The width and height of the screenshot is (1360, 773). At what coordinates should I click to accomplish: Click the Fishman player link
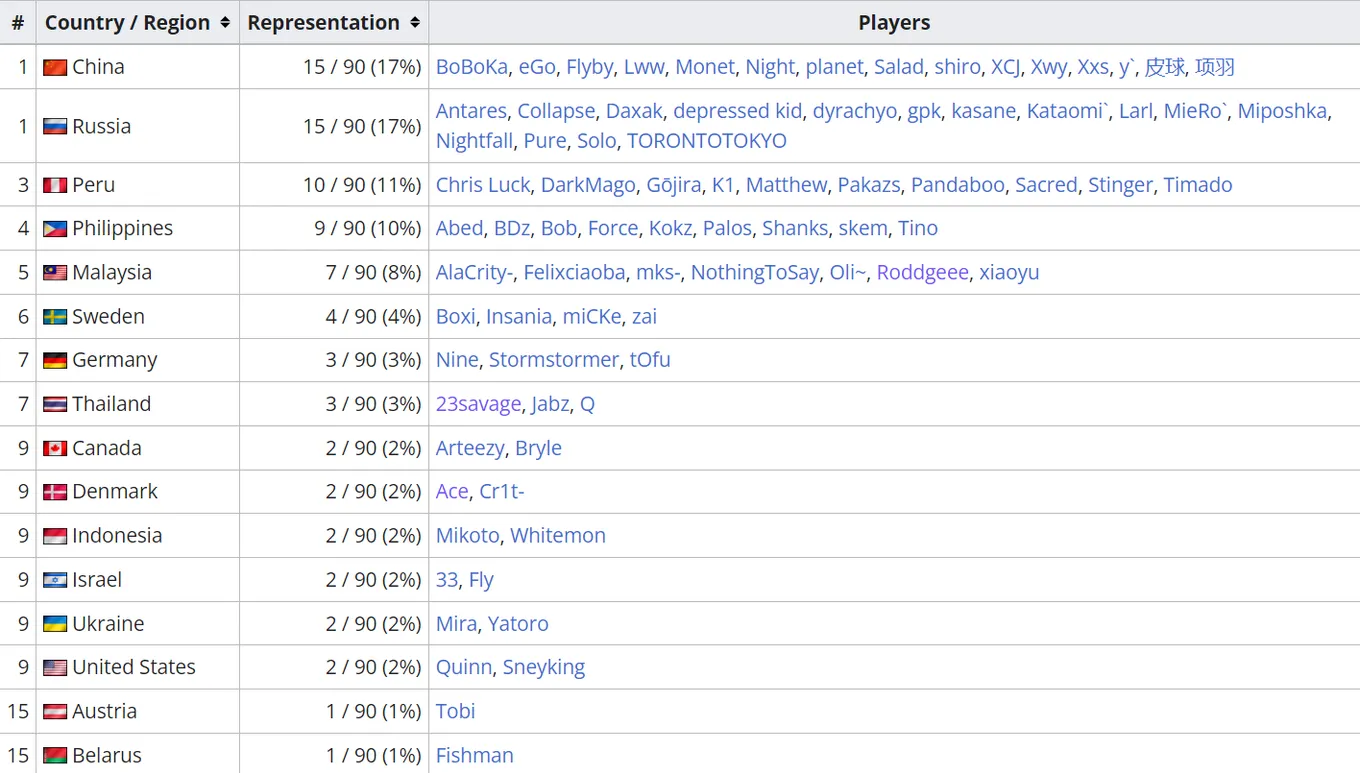(475, 755)
